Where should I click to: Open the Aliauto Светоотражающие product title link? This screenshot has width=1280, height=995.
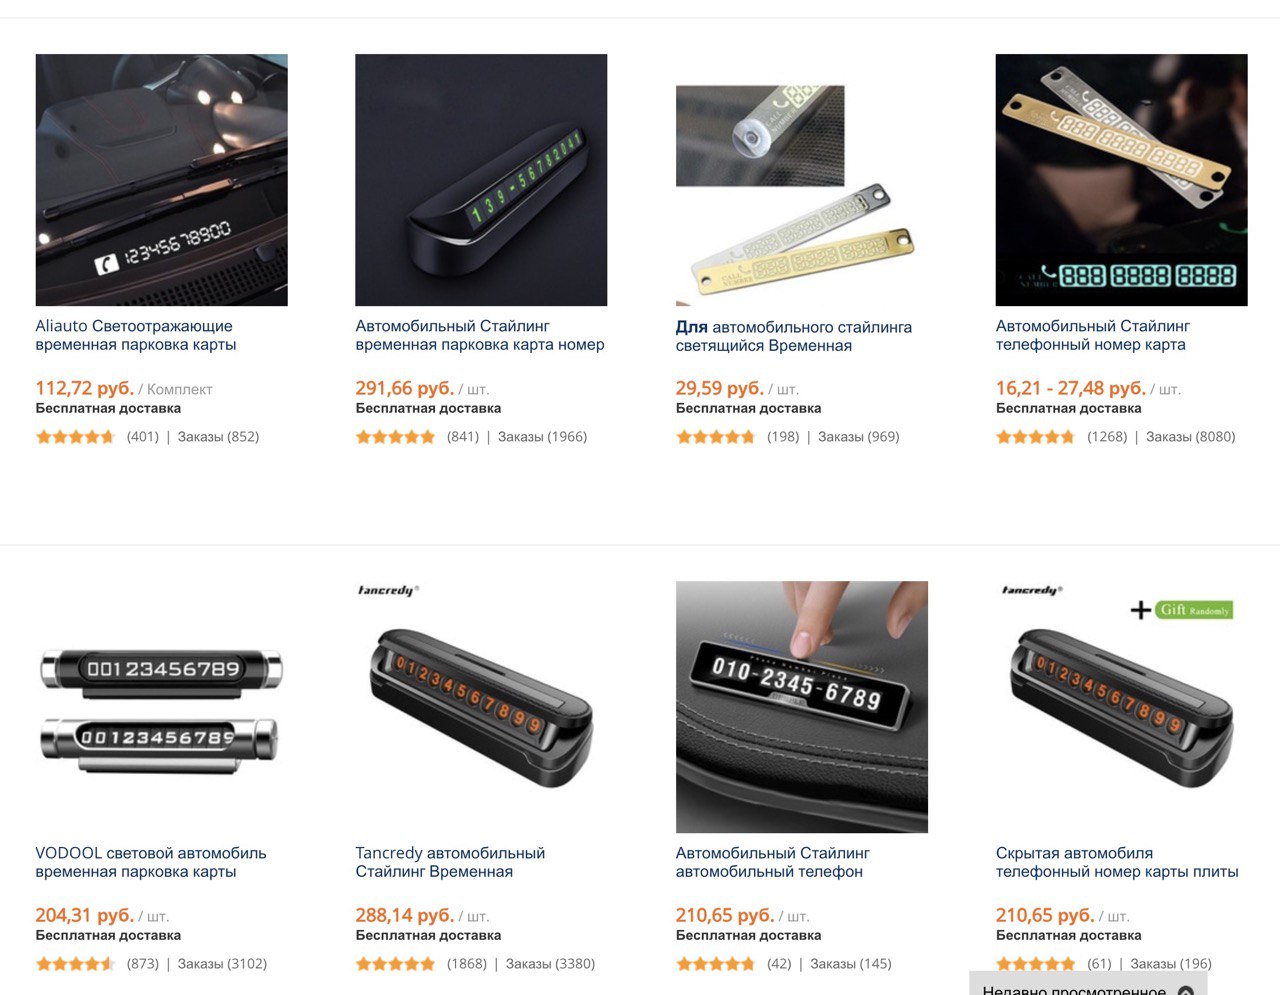click(136, 335)
